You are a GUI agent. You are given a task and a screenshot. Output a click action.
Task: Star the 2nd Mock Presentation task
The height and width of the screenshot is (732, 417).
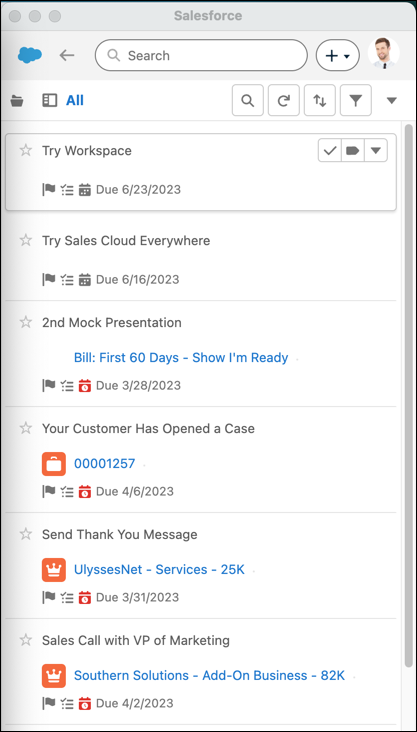click(26, 322)
